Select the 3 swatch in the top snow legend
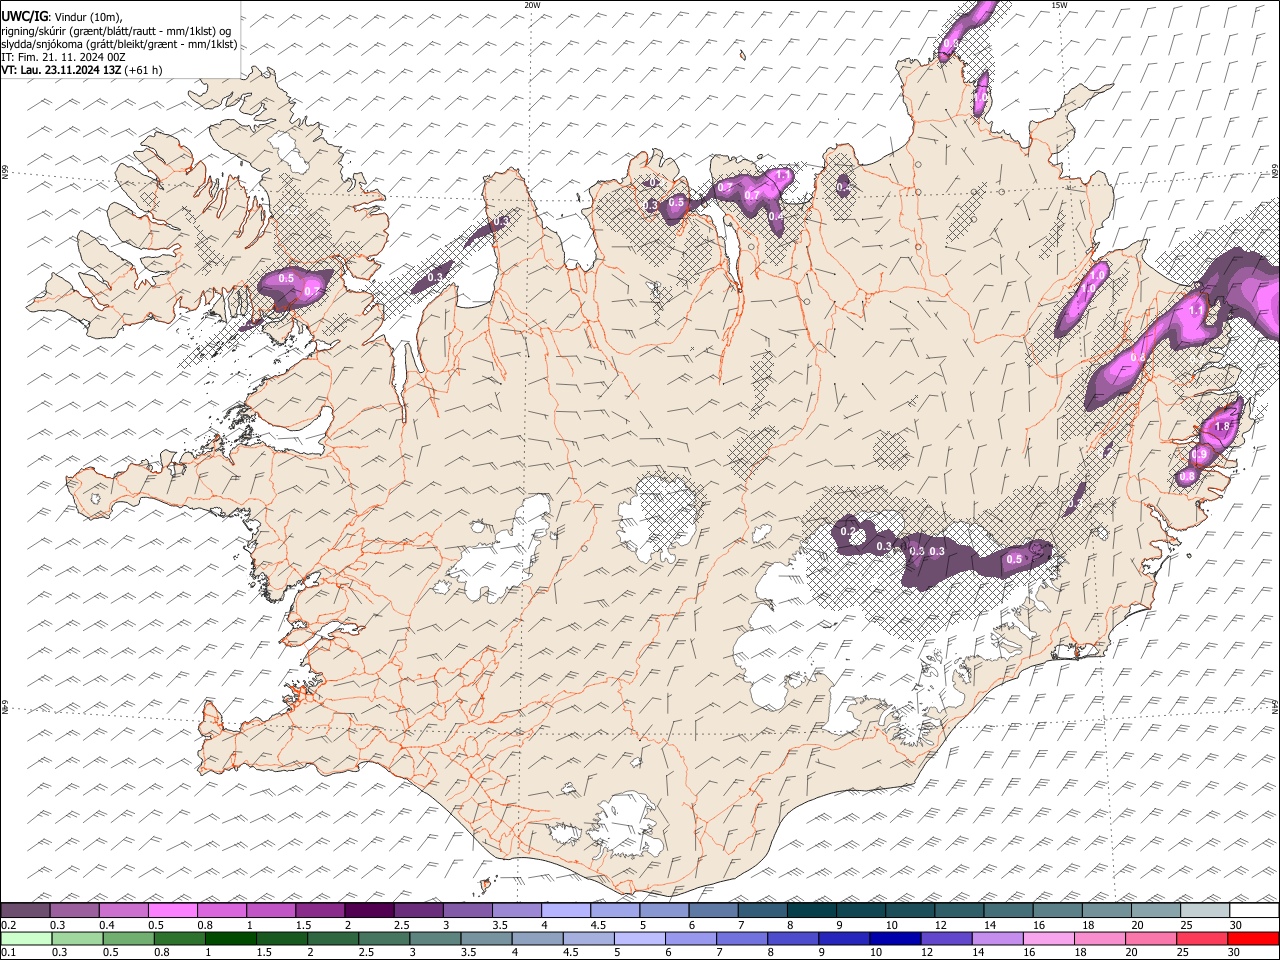The height and width of the screenshot is (960, 1280). 467,910
